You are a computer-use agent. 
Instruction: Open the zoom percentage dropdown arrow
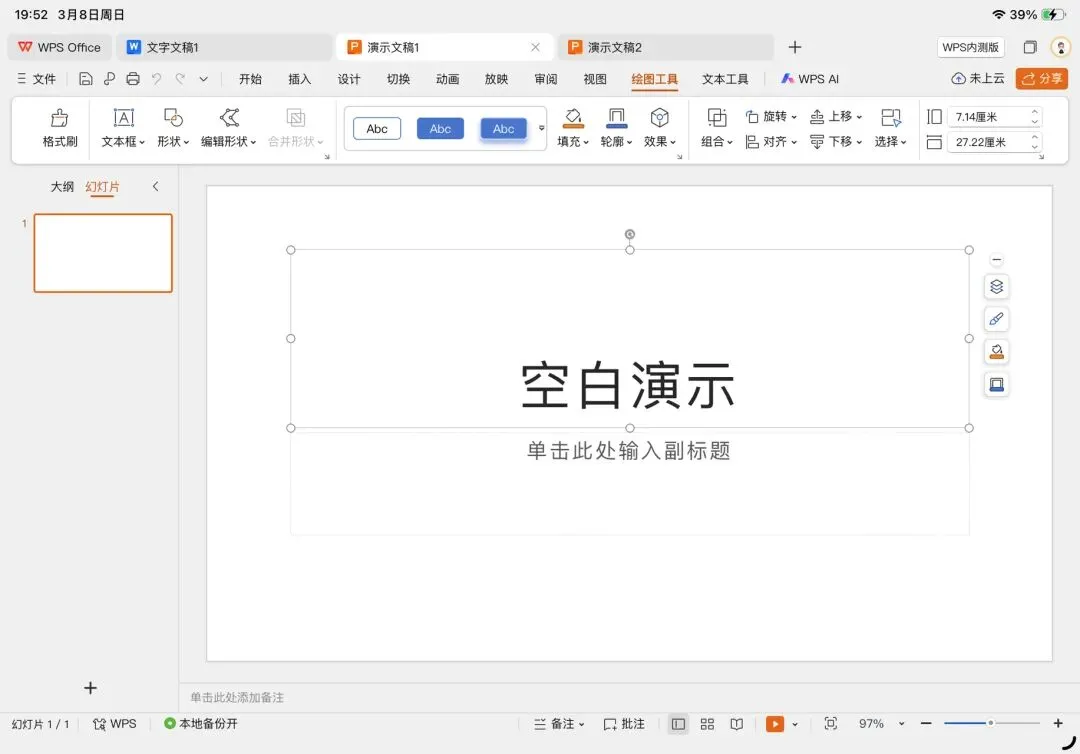[x=901, y=724]
